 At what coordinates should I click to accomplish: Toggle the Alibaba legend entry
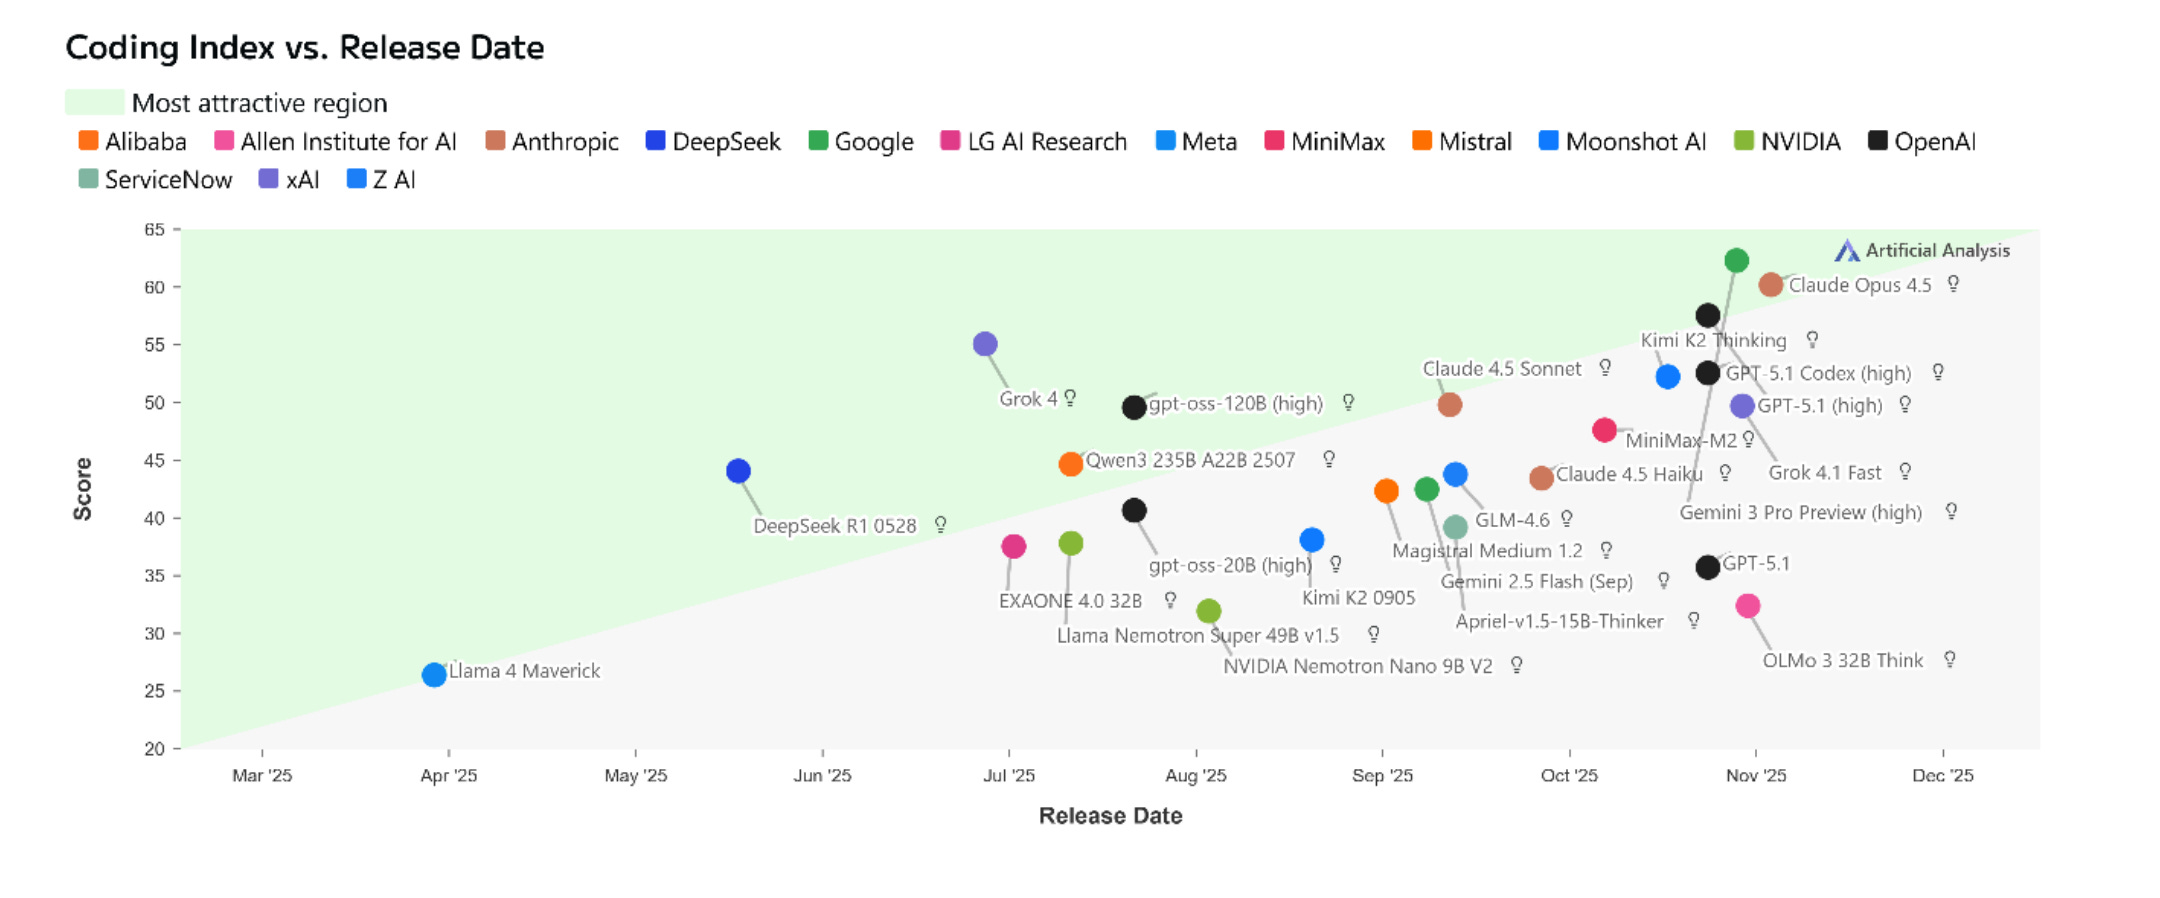pyautogui.click(x=133, y=142)
